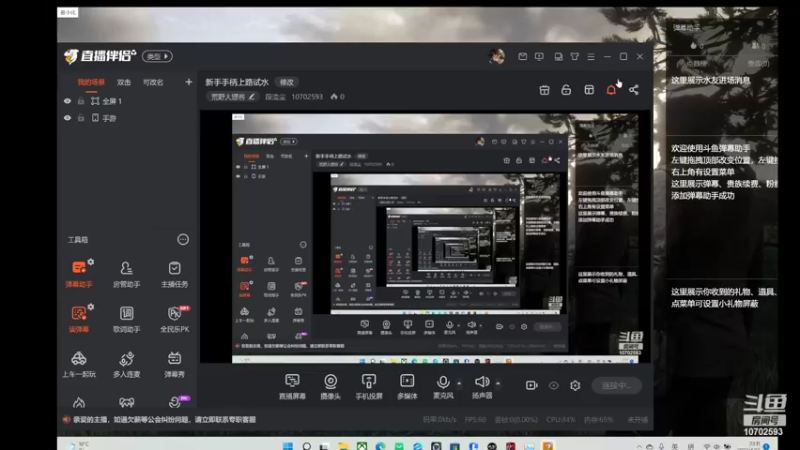Open the 弹幕助手 tool
Screen dimensions: 800x450
(x=79, y=274)
